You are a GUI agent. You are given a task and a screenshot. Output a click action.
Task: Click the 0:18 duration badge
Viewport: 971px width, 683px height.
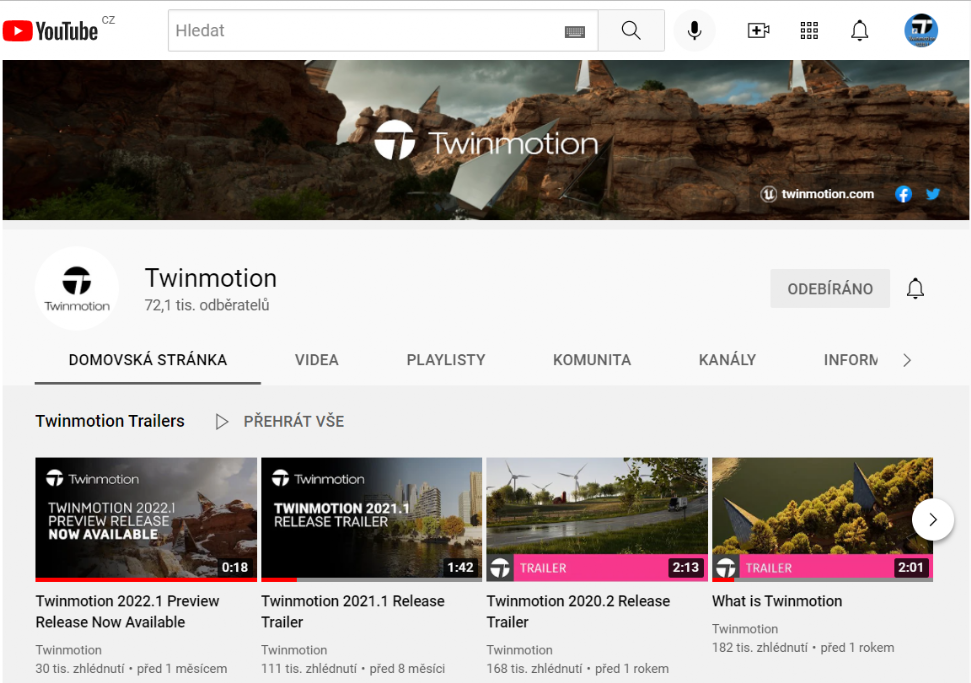(x=235, y=567)
